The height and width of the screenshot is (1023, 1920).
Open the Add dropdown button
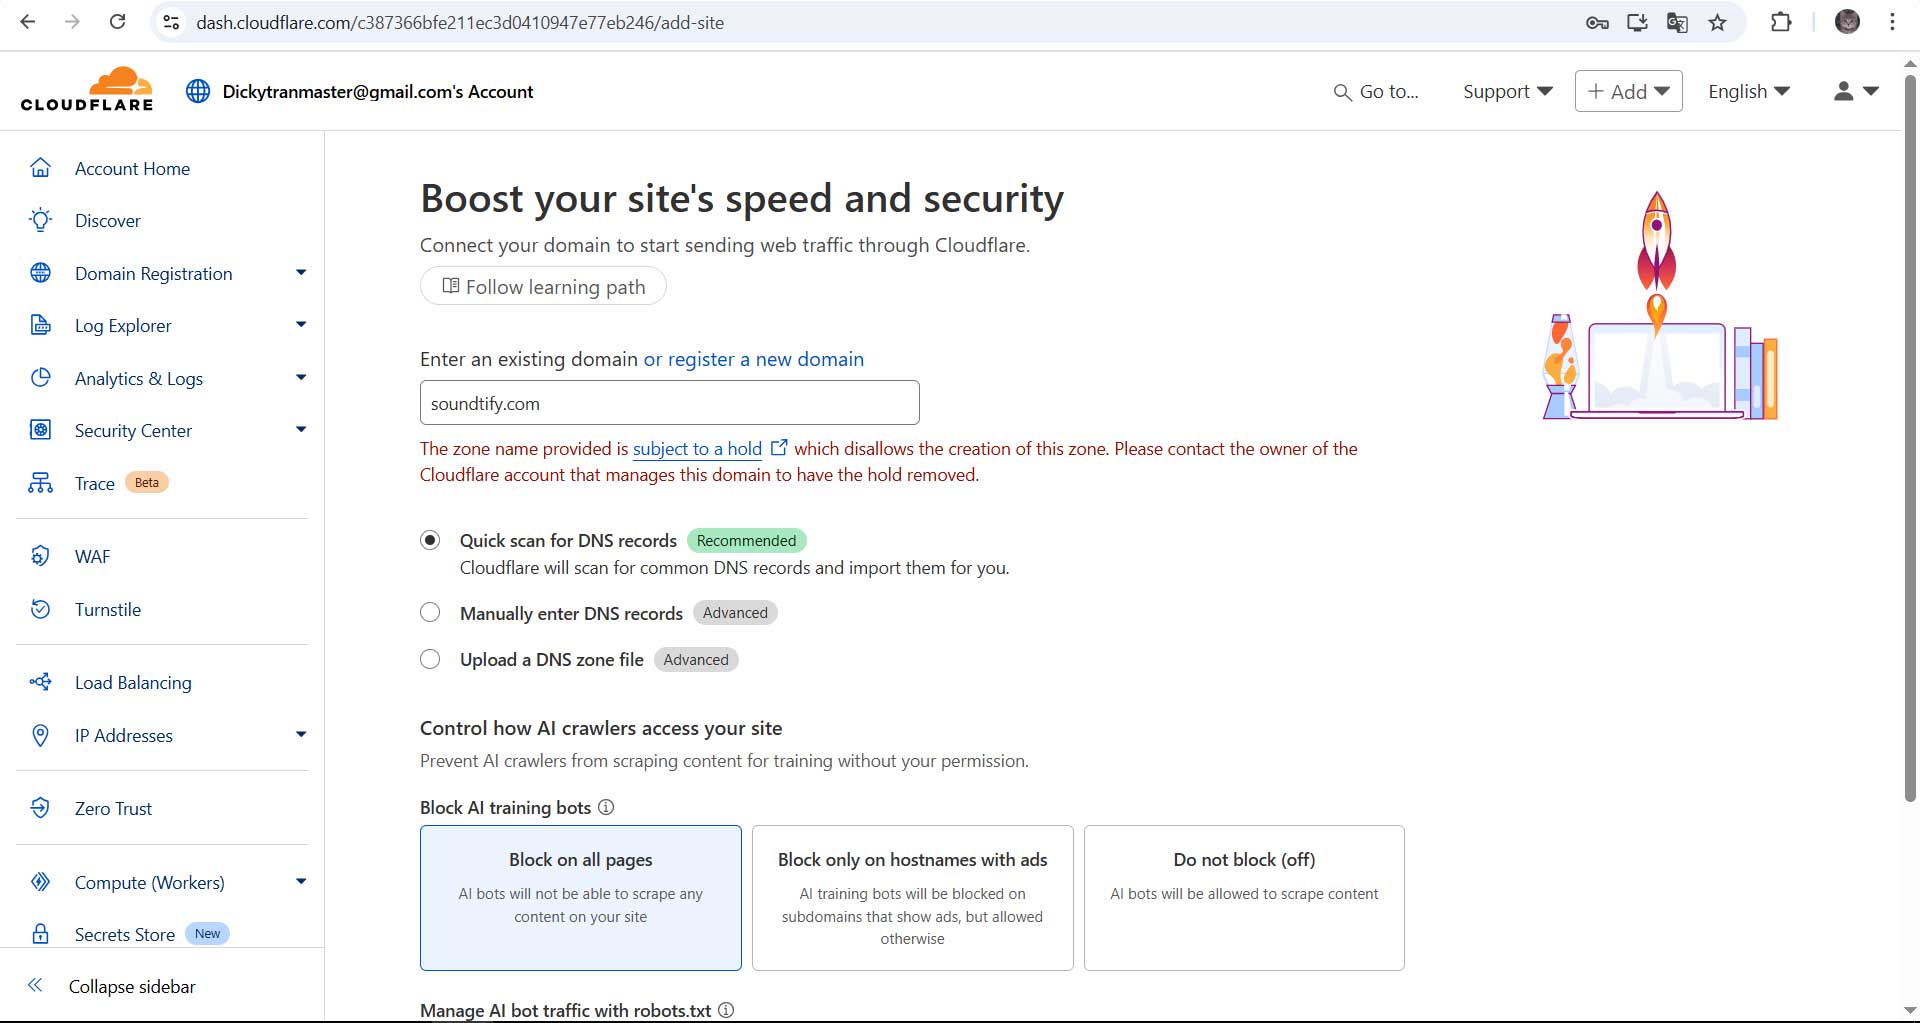tap(1628, 91)
